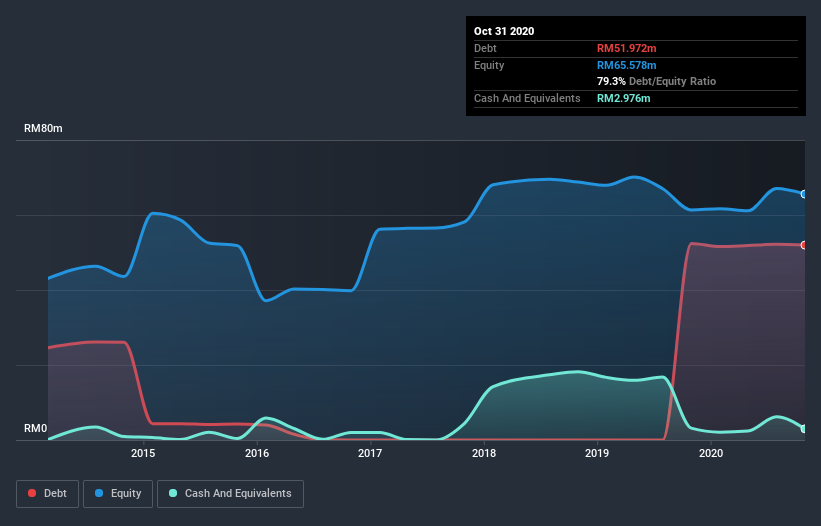The width and height of the screenshot is (821, 526).
Task: Toggle the Debt legend button
Action: (47, 494)
